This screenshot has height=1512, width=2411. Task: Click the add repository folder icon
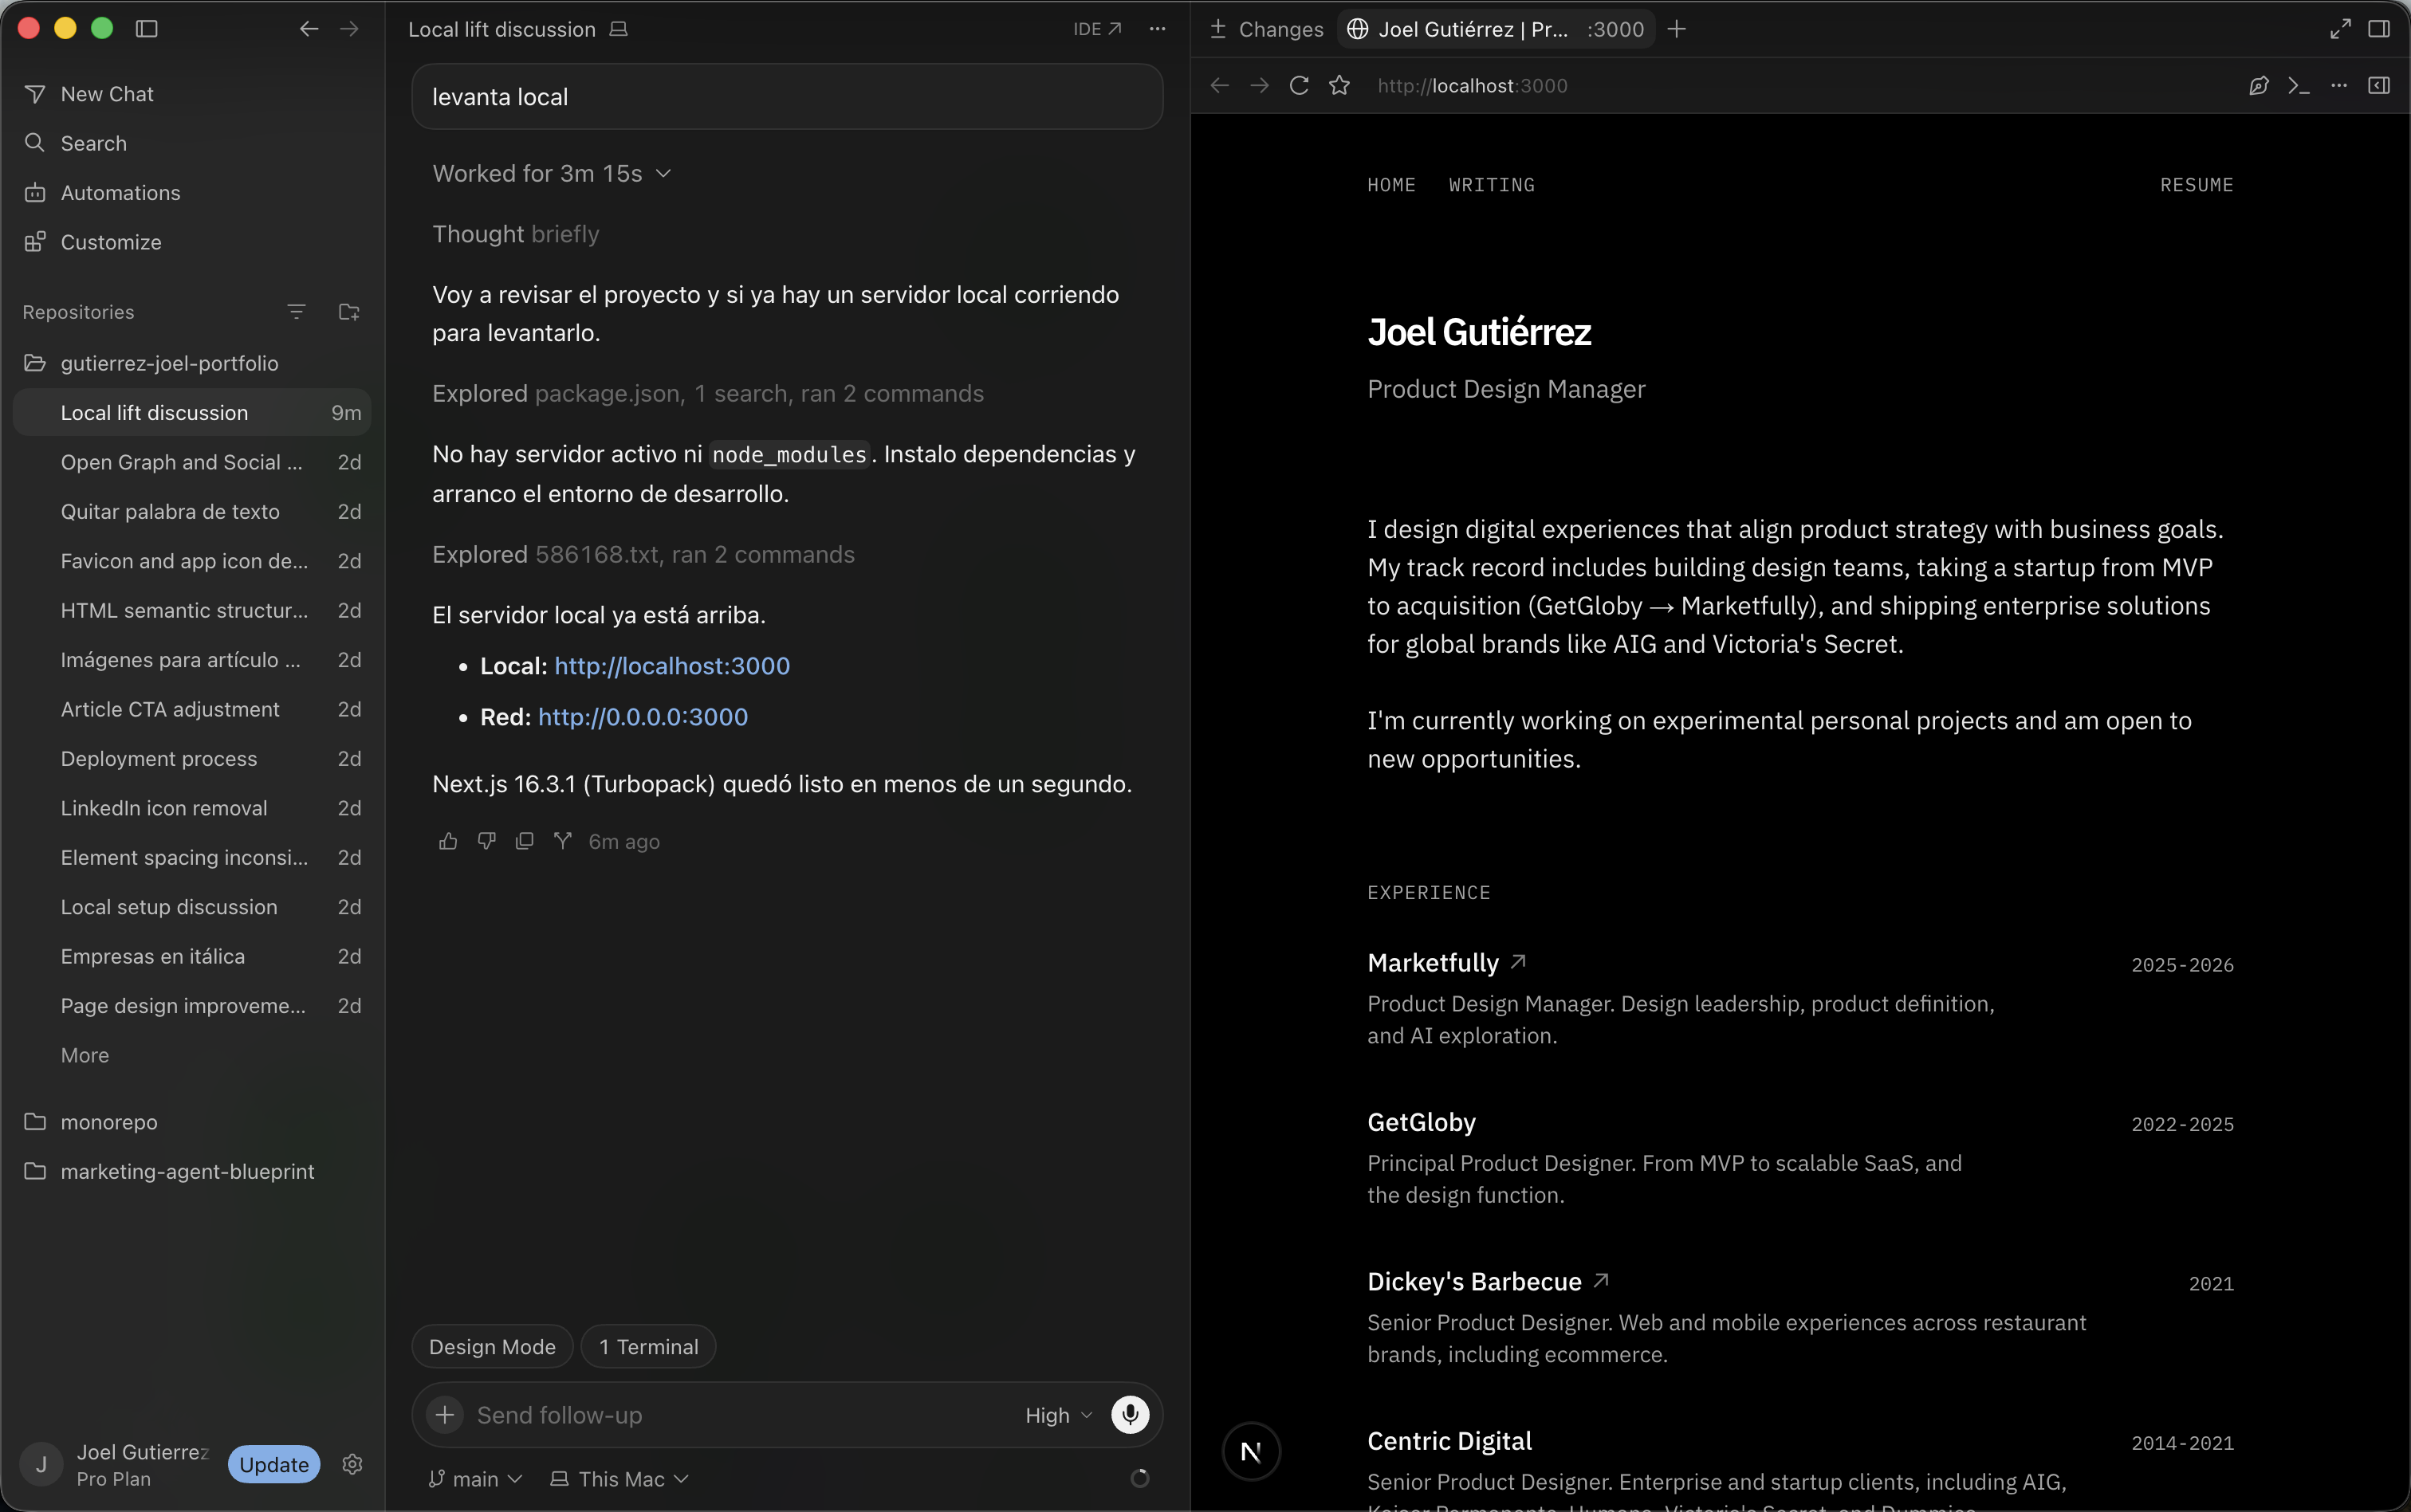349,312
